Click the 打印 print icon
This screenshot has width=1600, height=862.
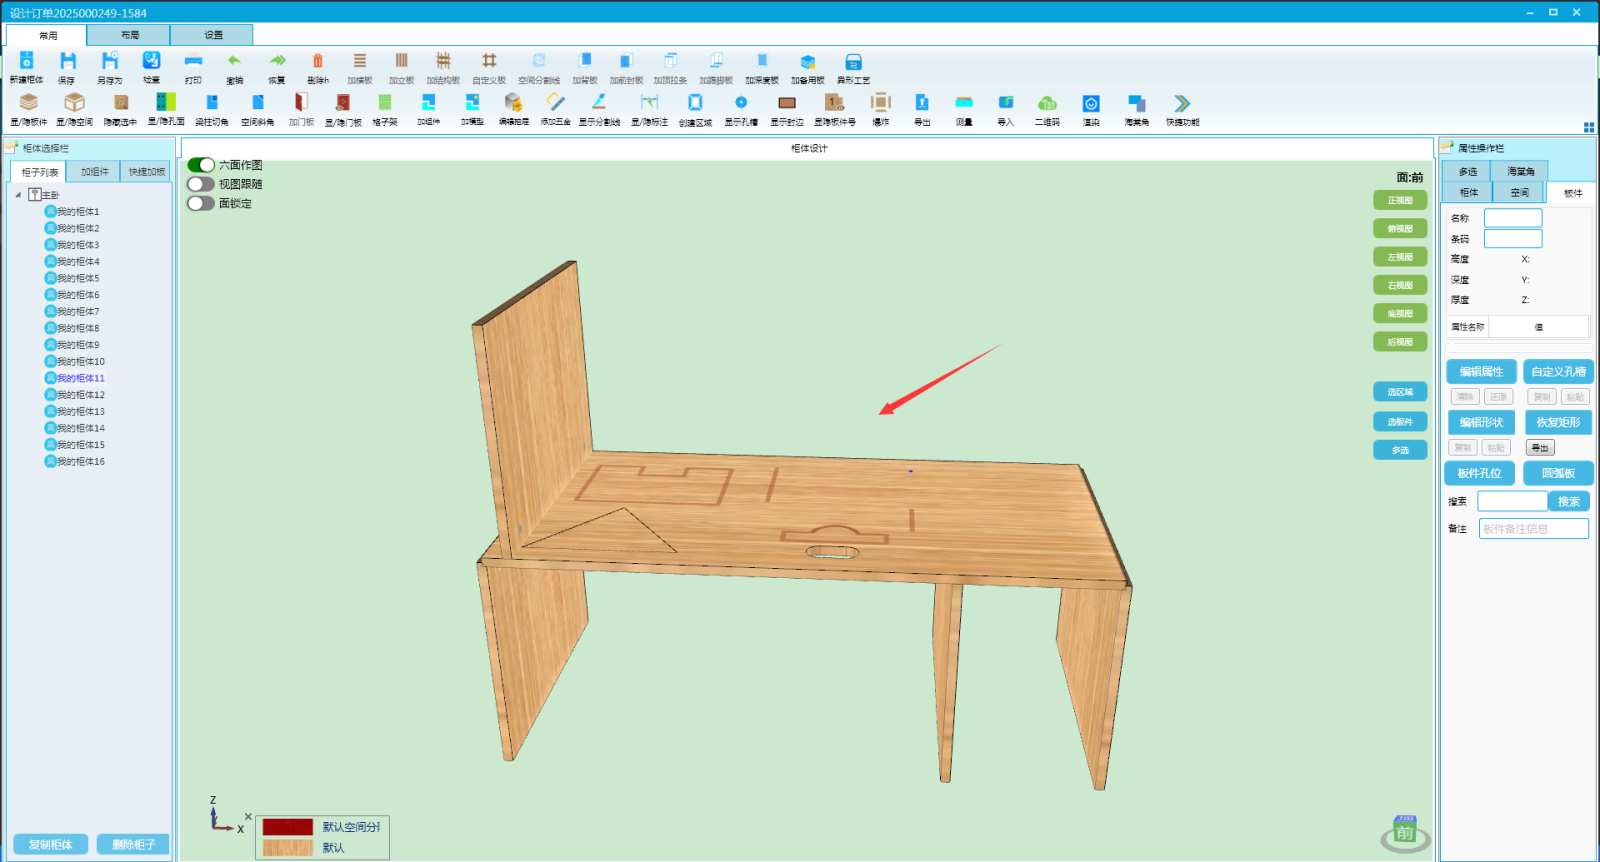point(193,62)
